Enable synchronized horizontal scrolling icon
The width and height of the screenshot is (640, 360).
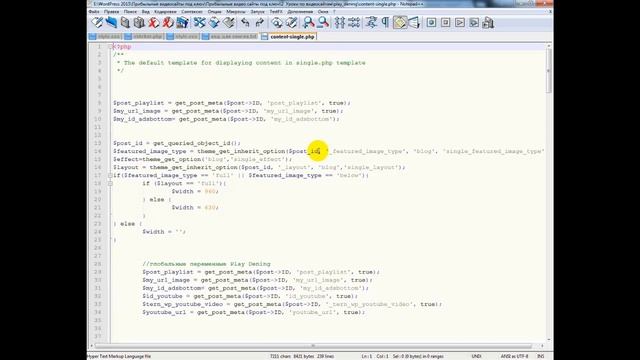pyautogui.click(x=354, y=23)
